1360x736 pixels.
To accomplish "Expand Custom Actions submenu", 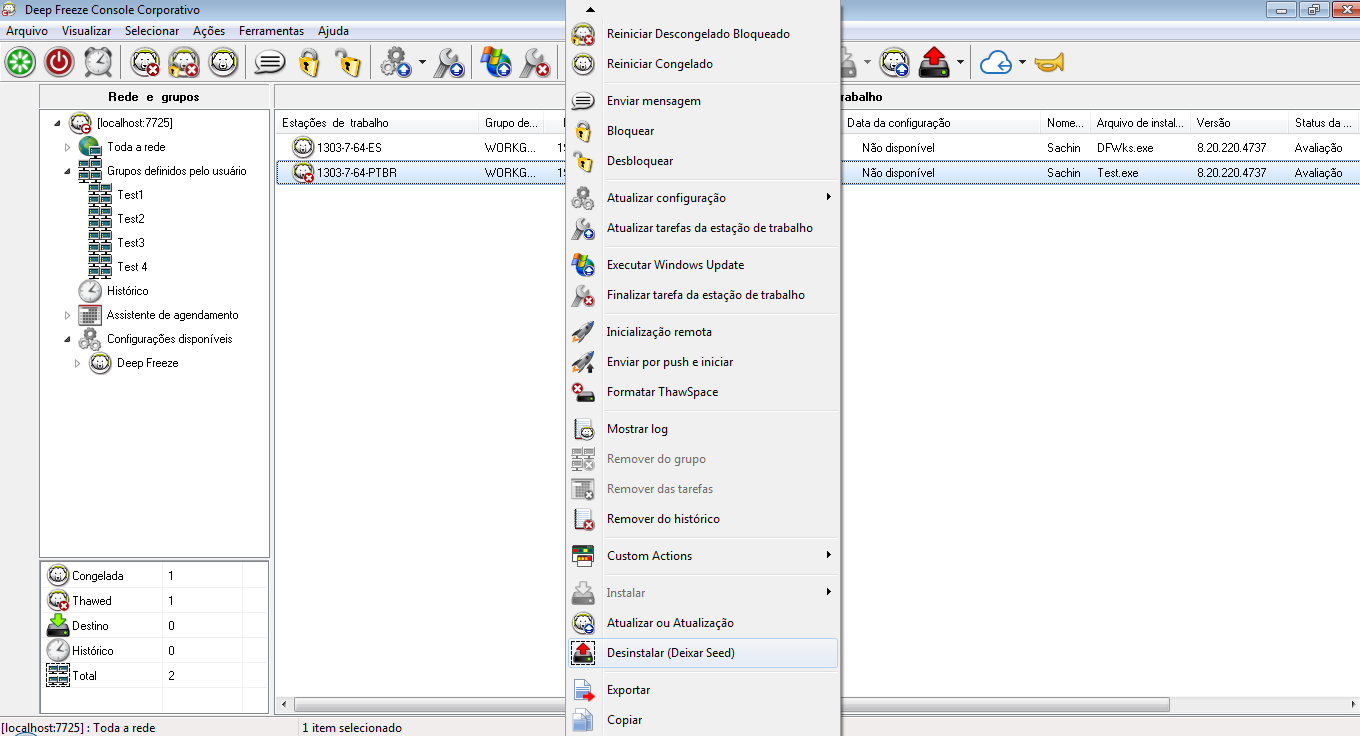I will coord(703,556).
